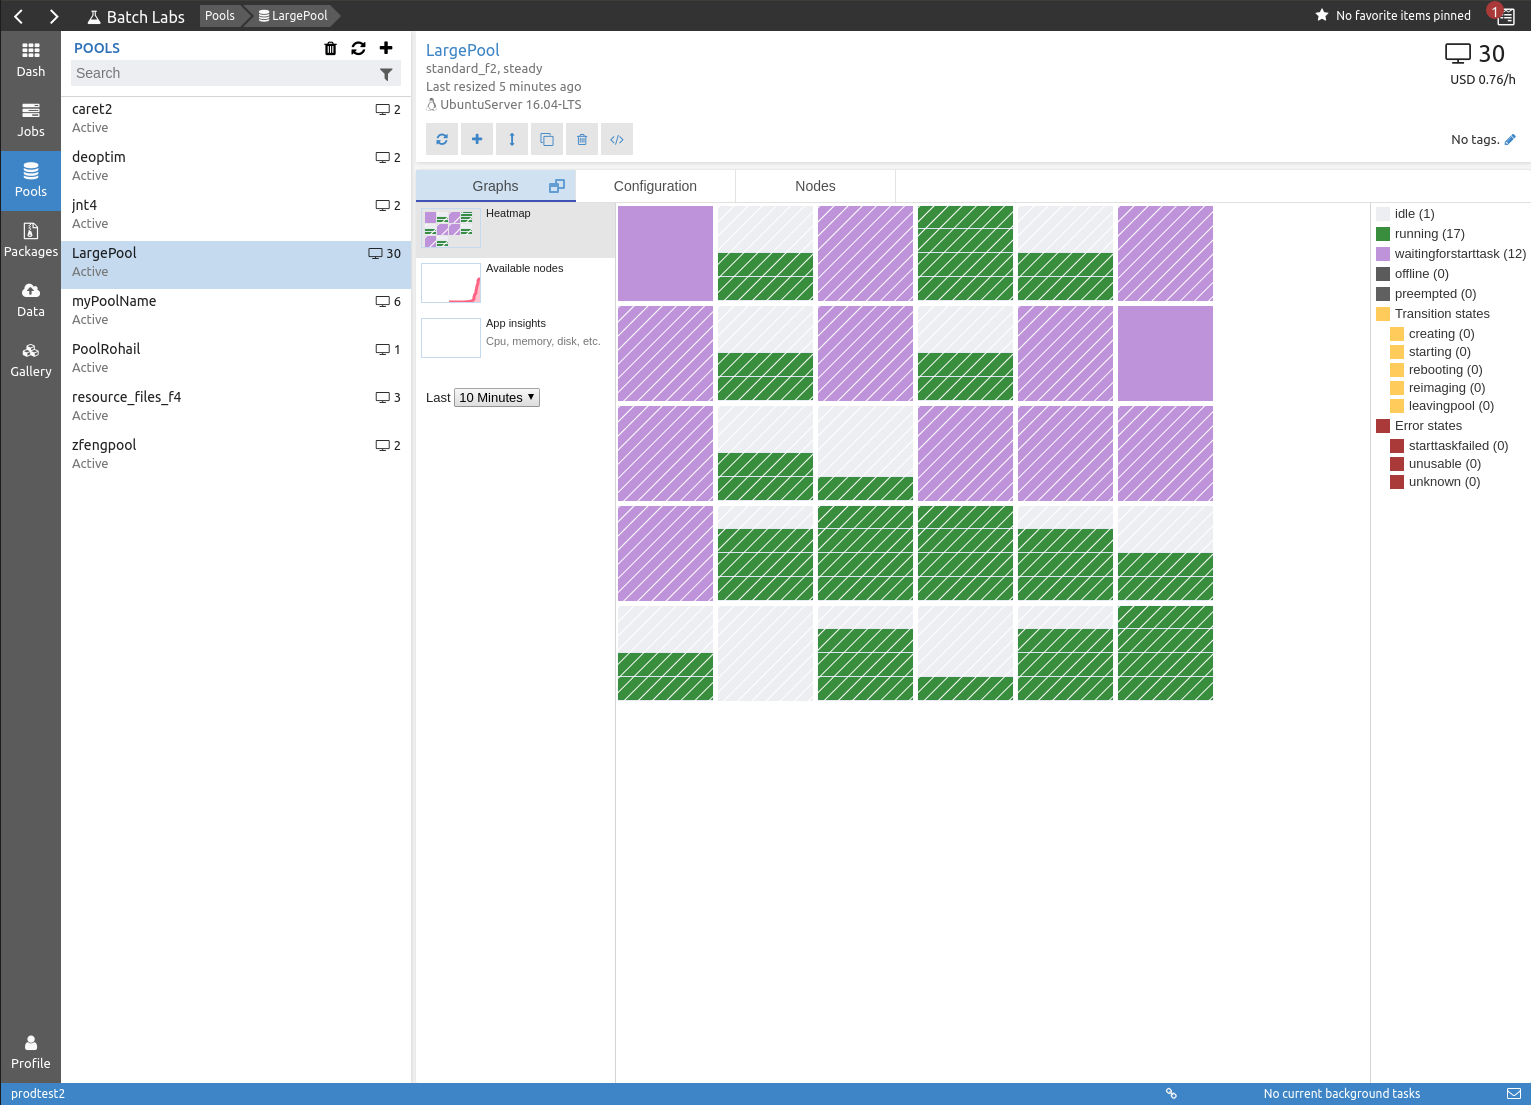Edit tags with the pencil icon
The image size is (1531, 1105).
point(1510,140)
